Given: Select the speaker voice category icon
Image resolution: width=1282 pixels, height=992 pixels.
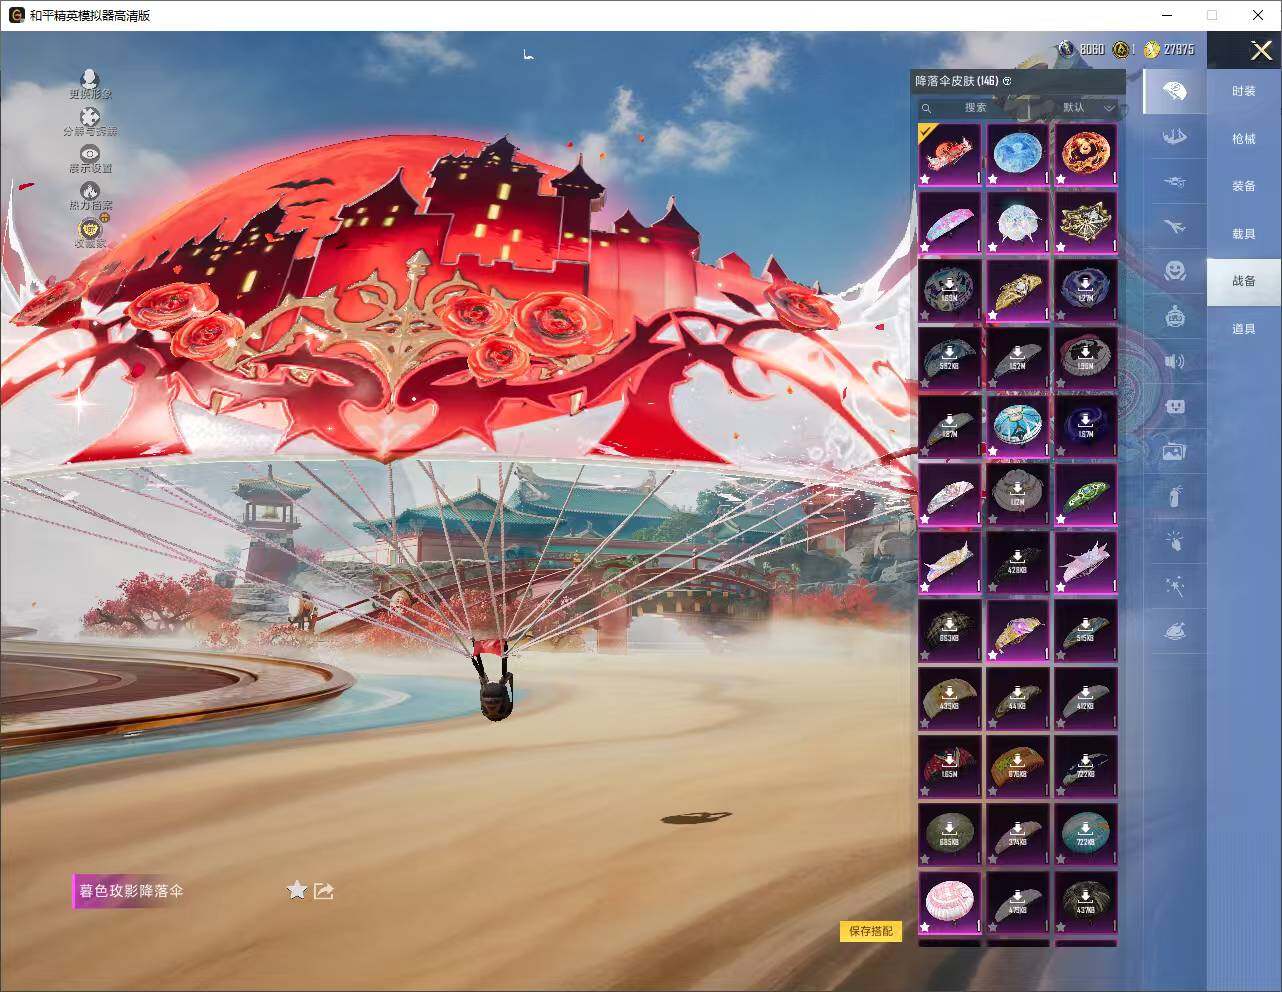Looking at the screenshot, I should pos(1174,361).
